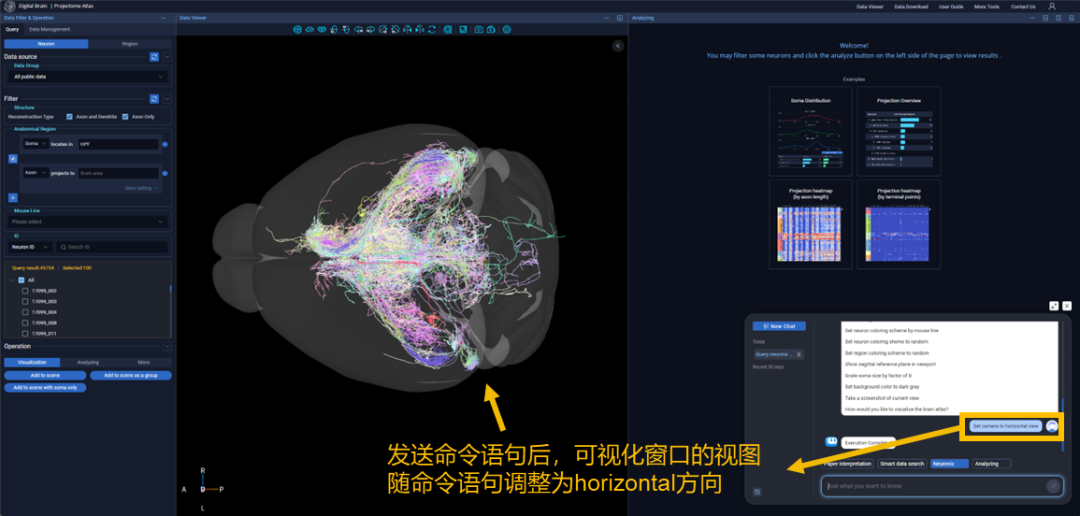The height and width of the screenshot is (516, 1080).
Task: Click the send message icon in chat
Action: (x=1052, y=486)
